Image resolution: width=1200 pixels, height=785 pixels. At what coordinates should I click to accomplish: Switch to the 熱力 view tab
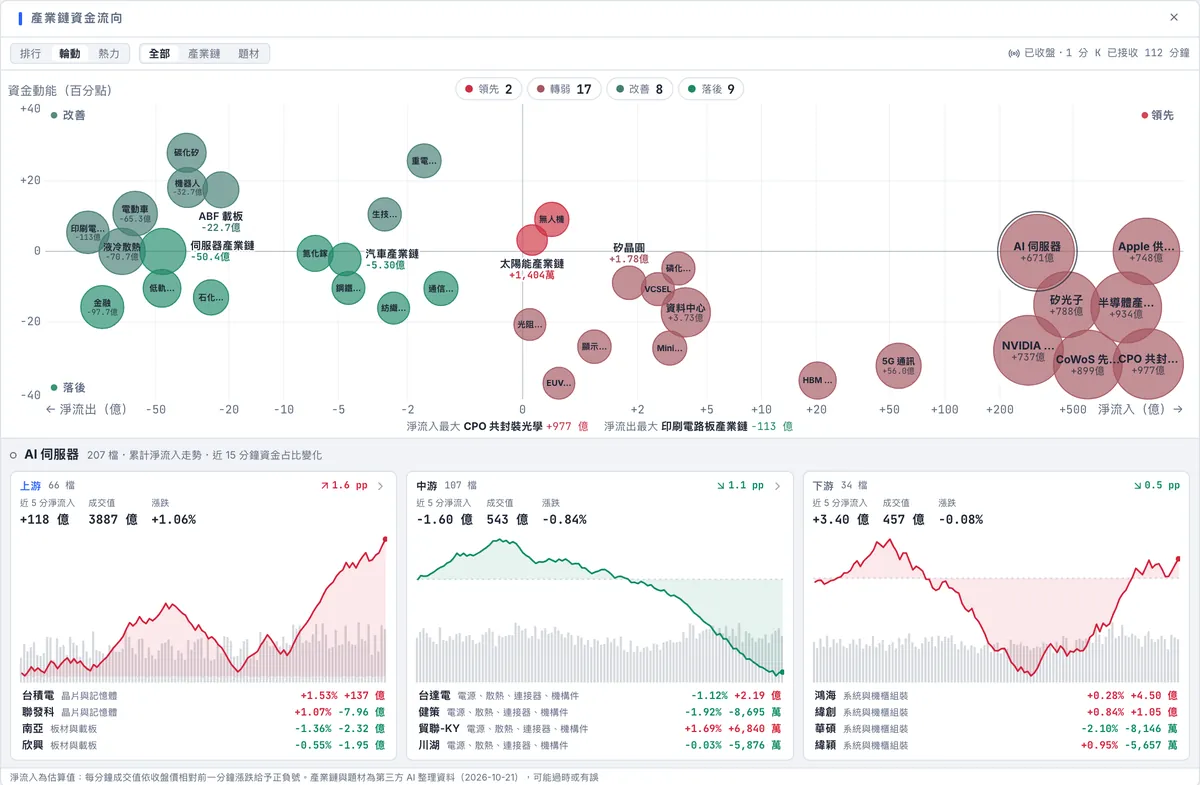point(109,54)
